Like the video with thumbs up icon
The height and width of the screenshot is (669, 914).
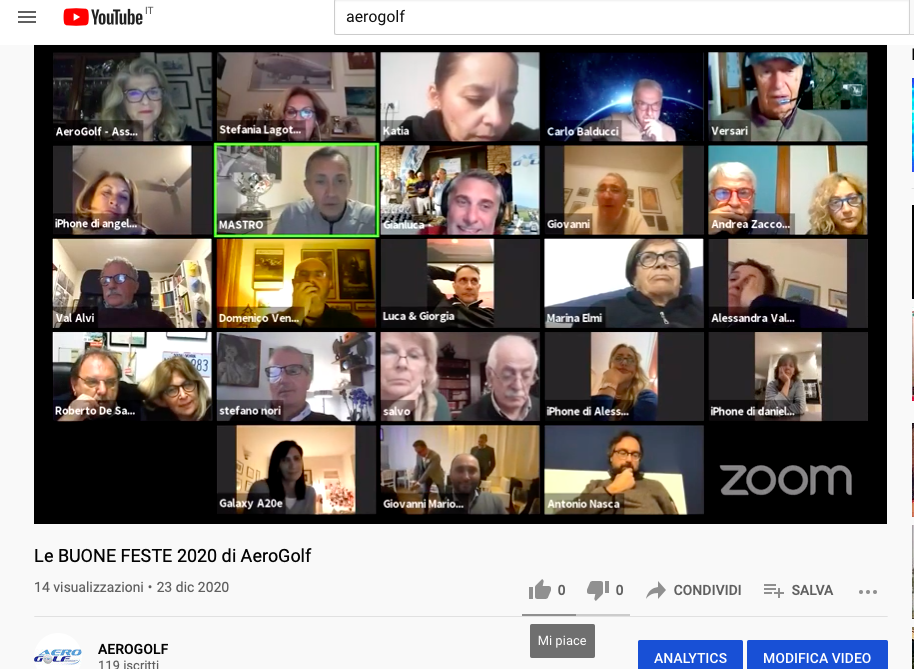click(x=540, y=590)
